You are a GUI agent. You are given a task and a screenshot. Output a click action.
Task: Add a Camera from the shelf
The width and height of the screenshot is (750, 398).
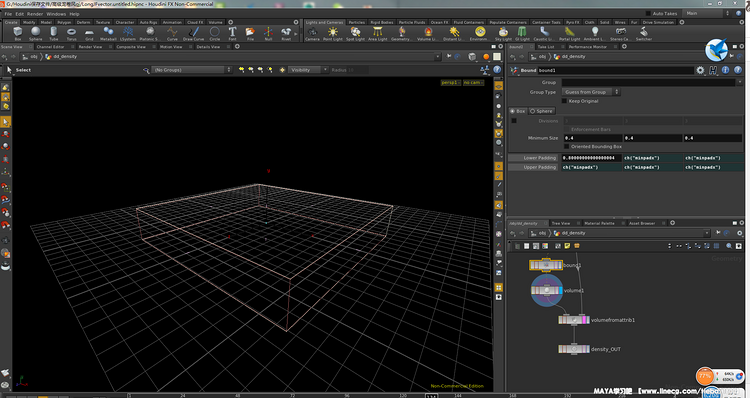pyautogui.click(x=312, y=33)
